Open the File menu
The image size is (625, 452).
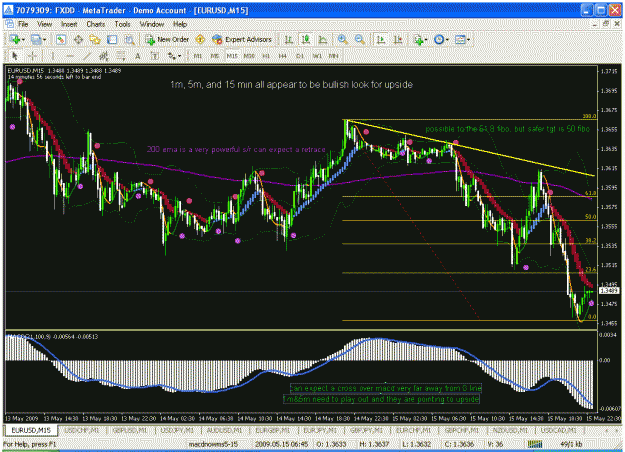coord(23,24)
